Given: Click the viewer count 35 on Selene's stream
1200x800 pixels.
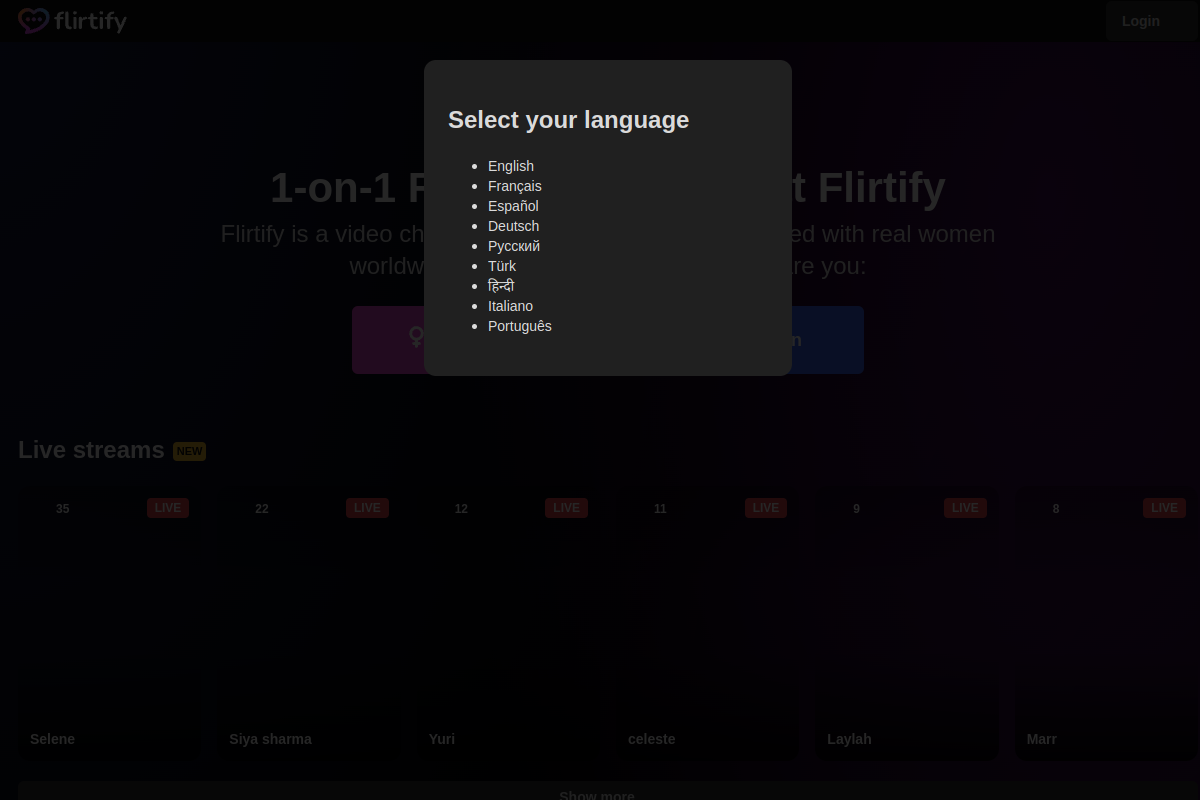Looking at the screenshot, I should pos(62,509).
